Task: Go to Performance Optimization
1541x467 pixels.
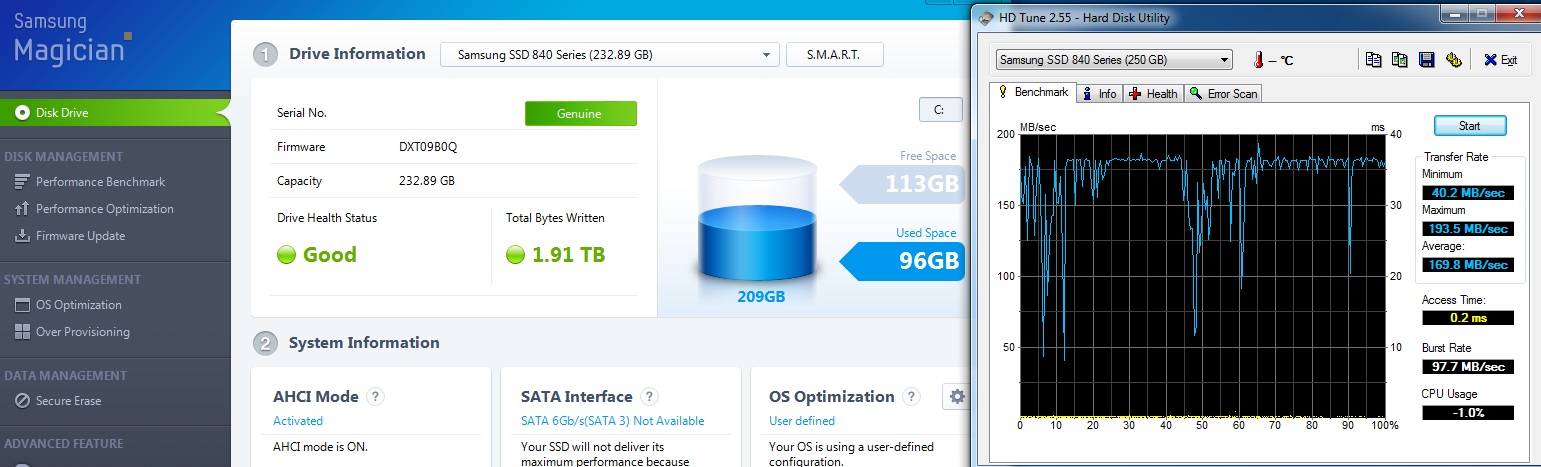Action: tap(104, 209)
